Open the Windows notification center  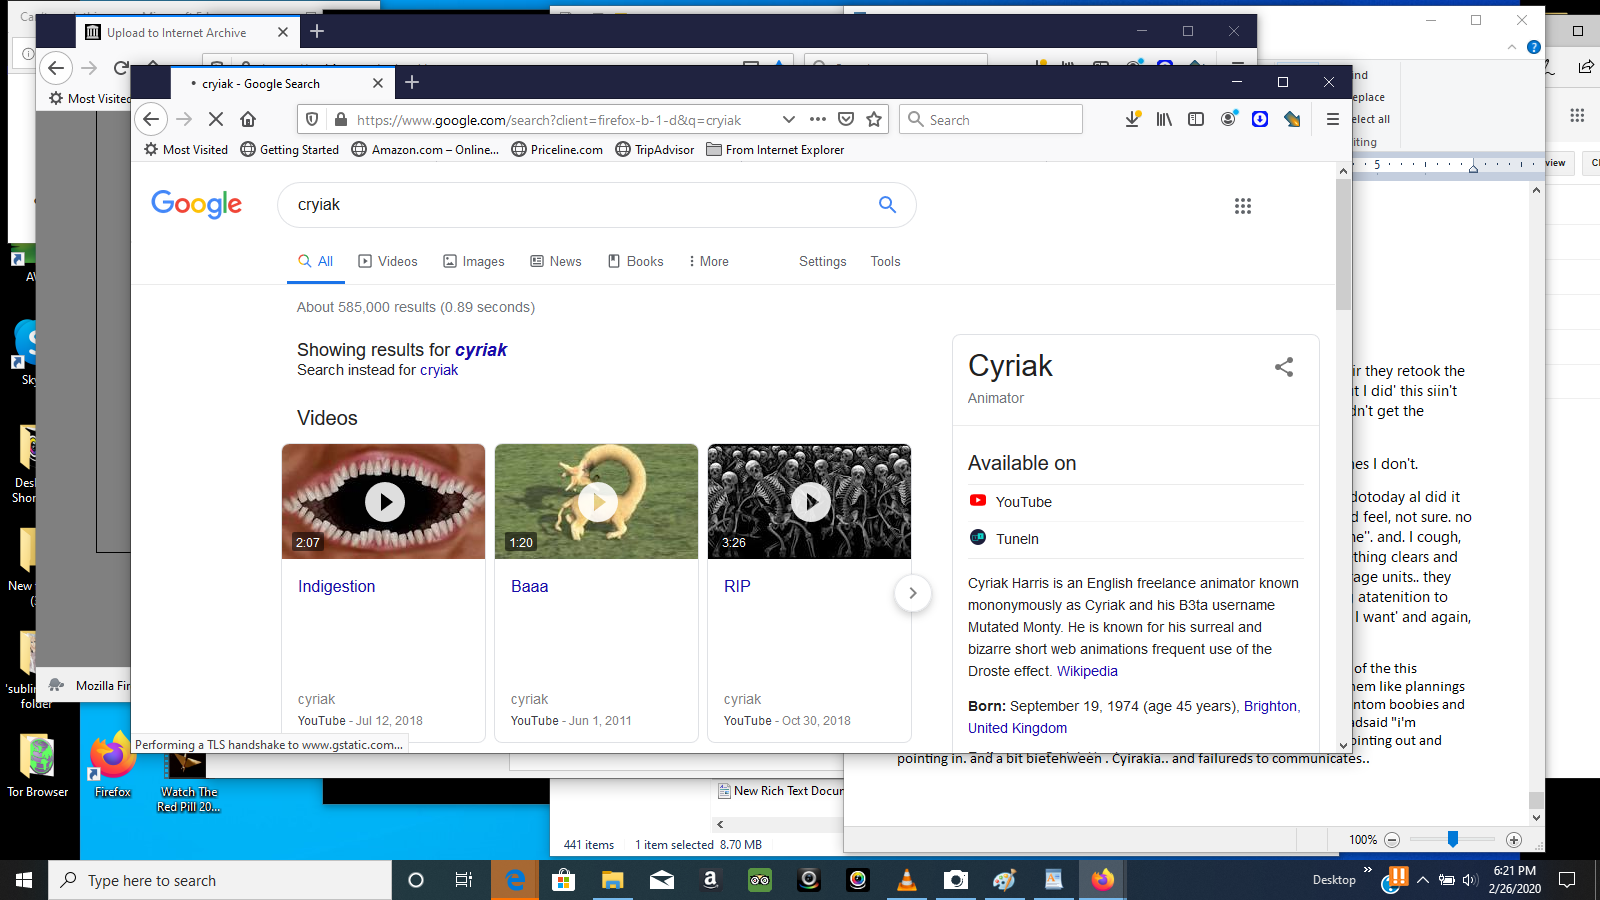[1567, 880]
